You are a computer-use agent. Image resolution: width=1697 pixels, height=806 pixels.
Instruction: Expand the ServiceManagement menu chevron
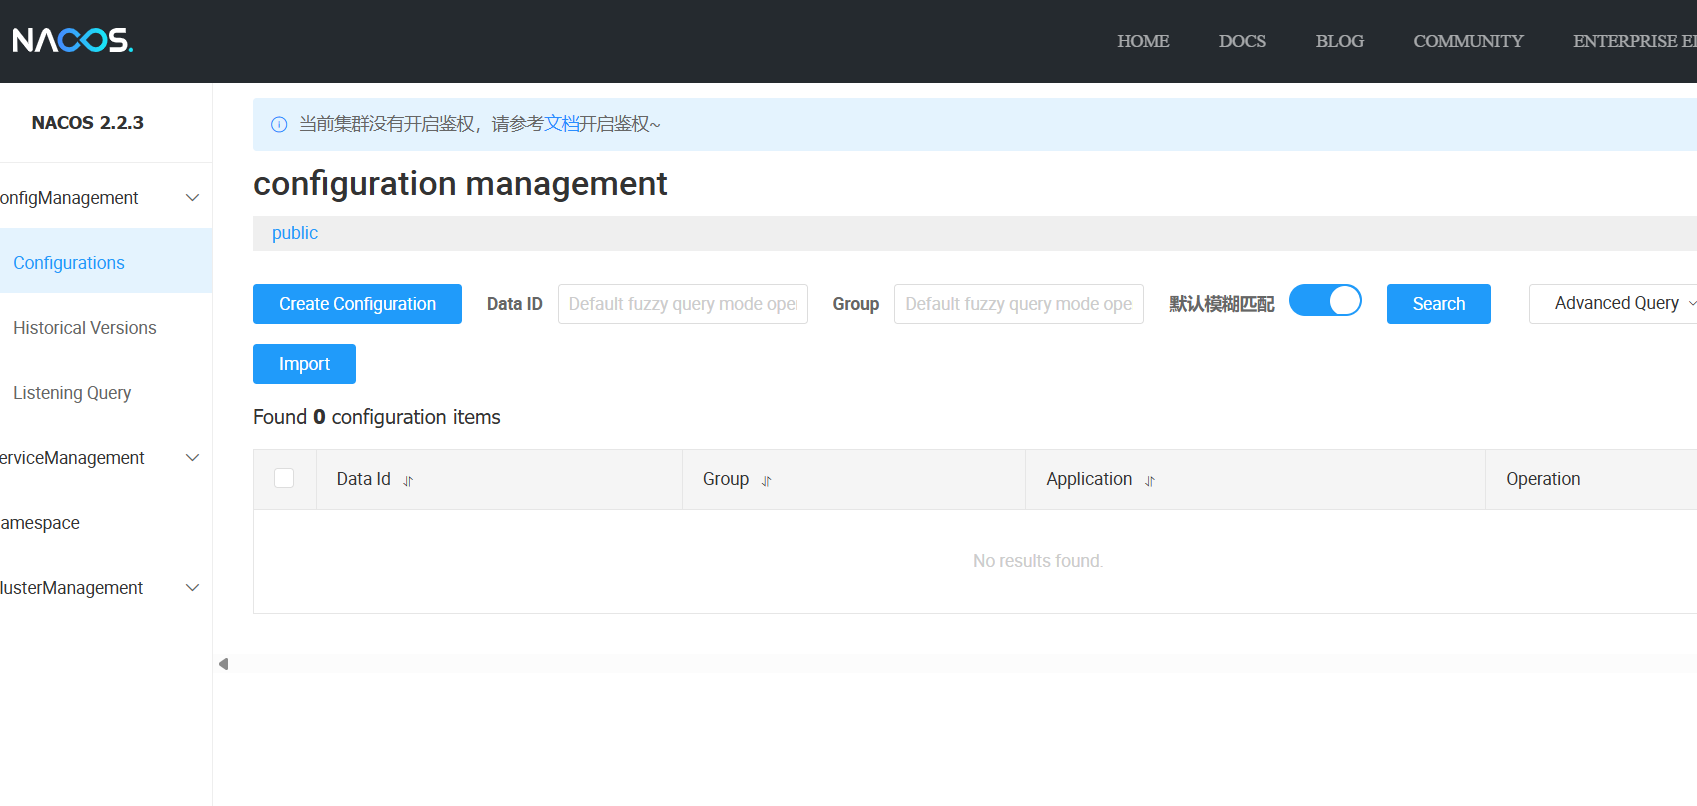click(193, 458)
